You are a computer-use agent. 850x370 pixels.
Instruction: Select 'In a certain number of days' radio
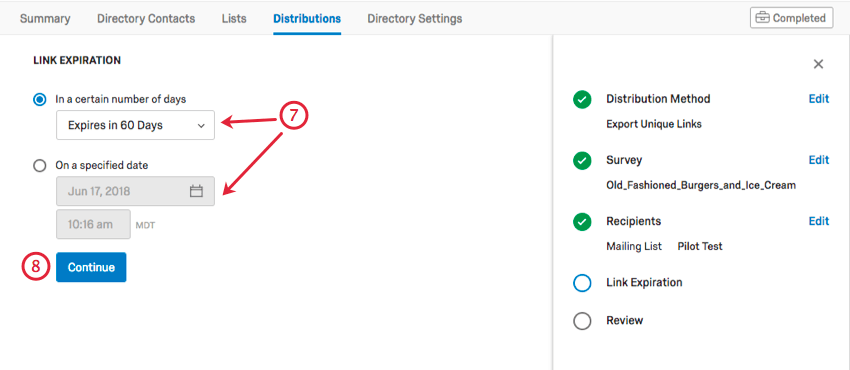click(40, 100)
